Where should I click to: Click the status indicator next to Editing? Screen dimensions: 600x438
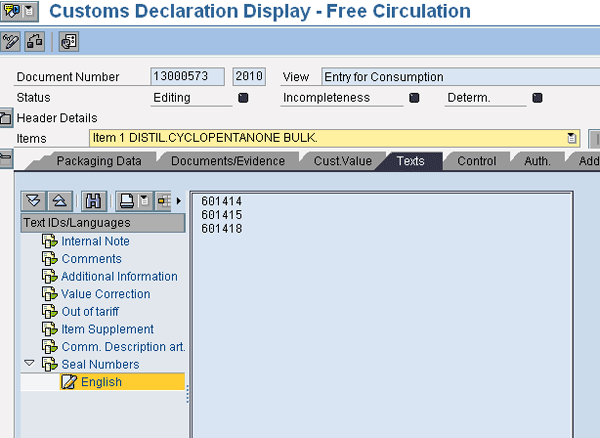(x=243, y=98)
